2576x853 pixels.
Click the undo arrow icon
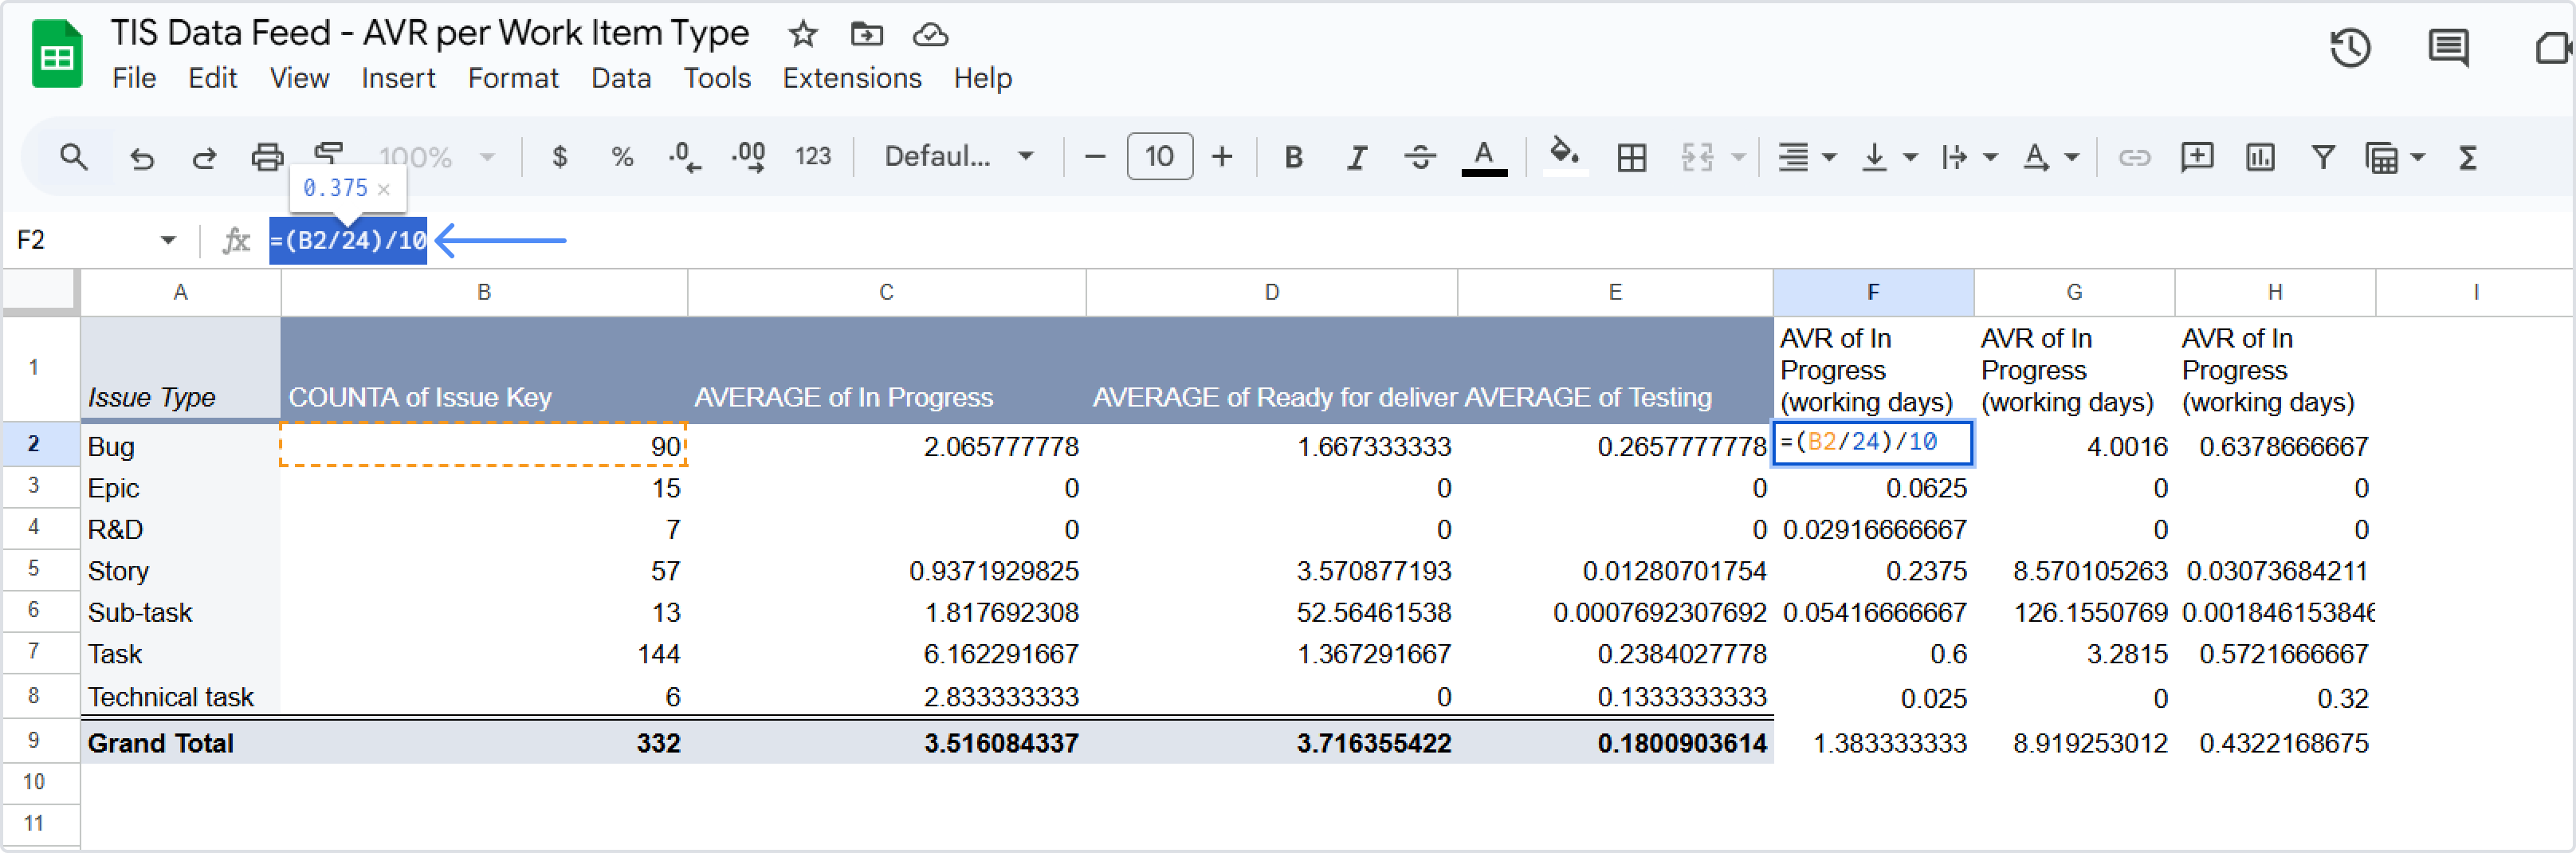[142, 157]
